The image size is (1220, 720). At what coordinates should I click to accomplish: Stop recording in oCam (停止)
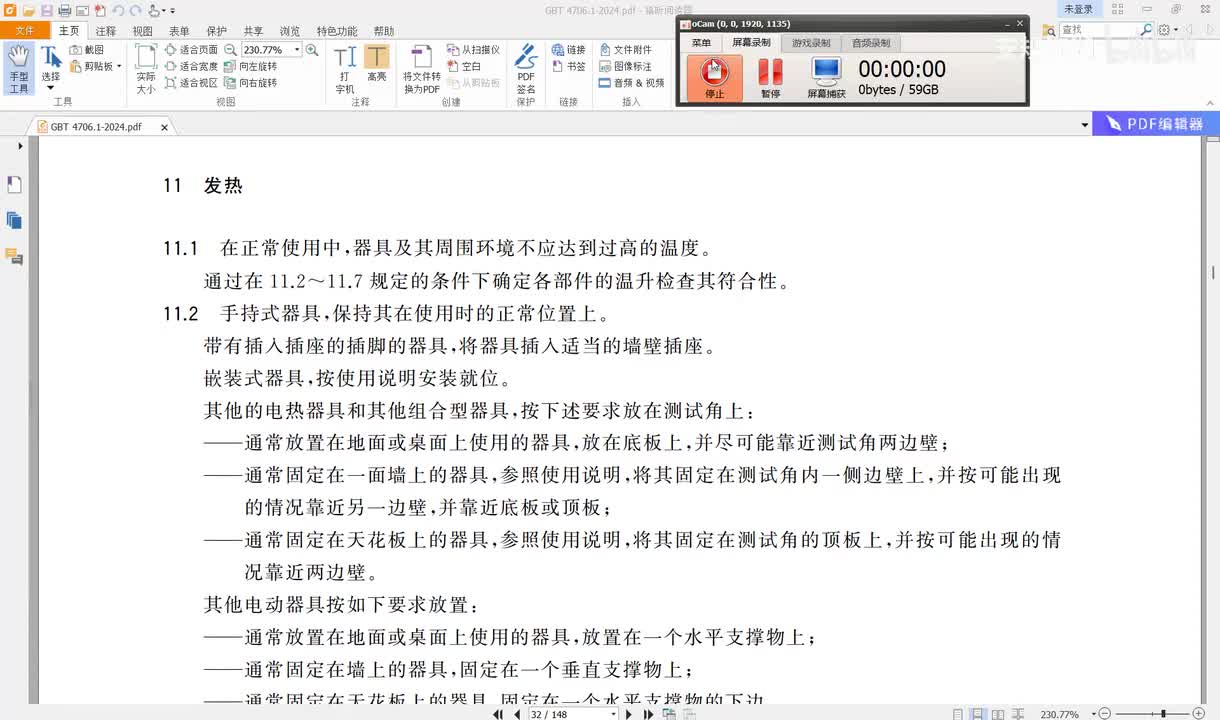coord(714,77)
